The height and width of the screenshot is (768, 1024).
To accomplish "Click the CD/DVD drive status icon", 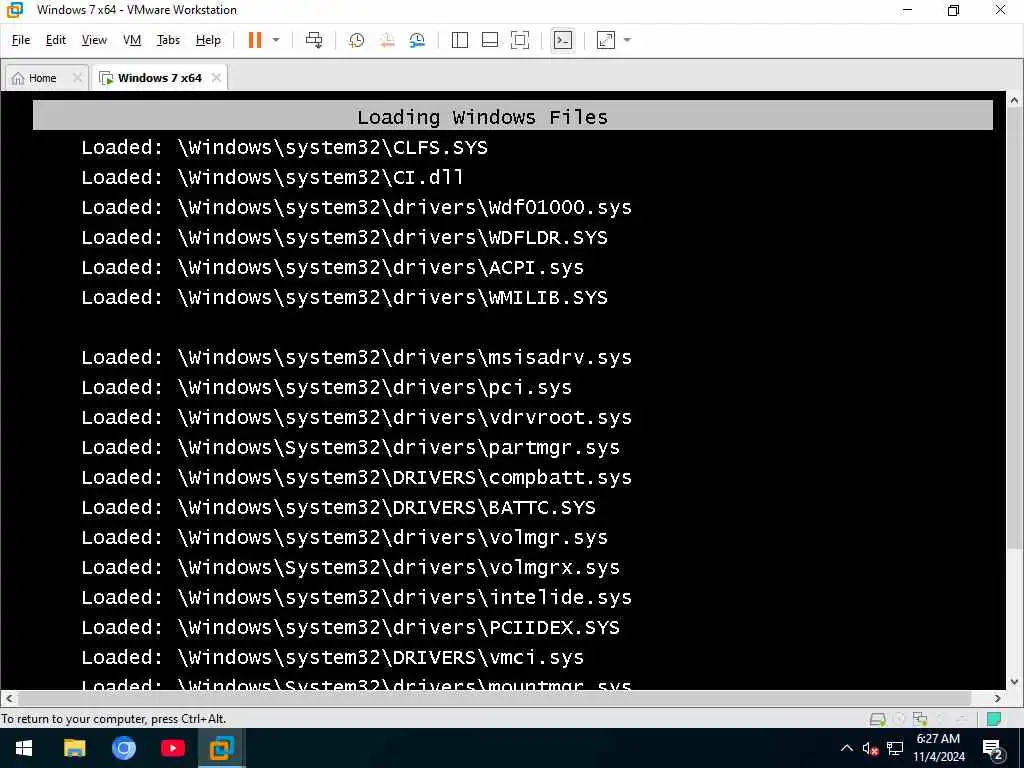I will [899, 719].
